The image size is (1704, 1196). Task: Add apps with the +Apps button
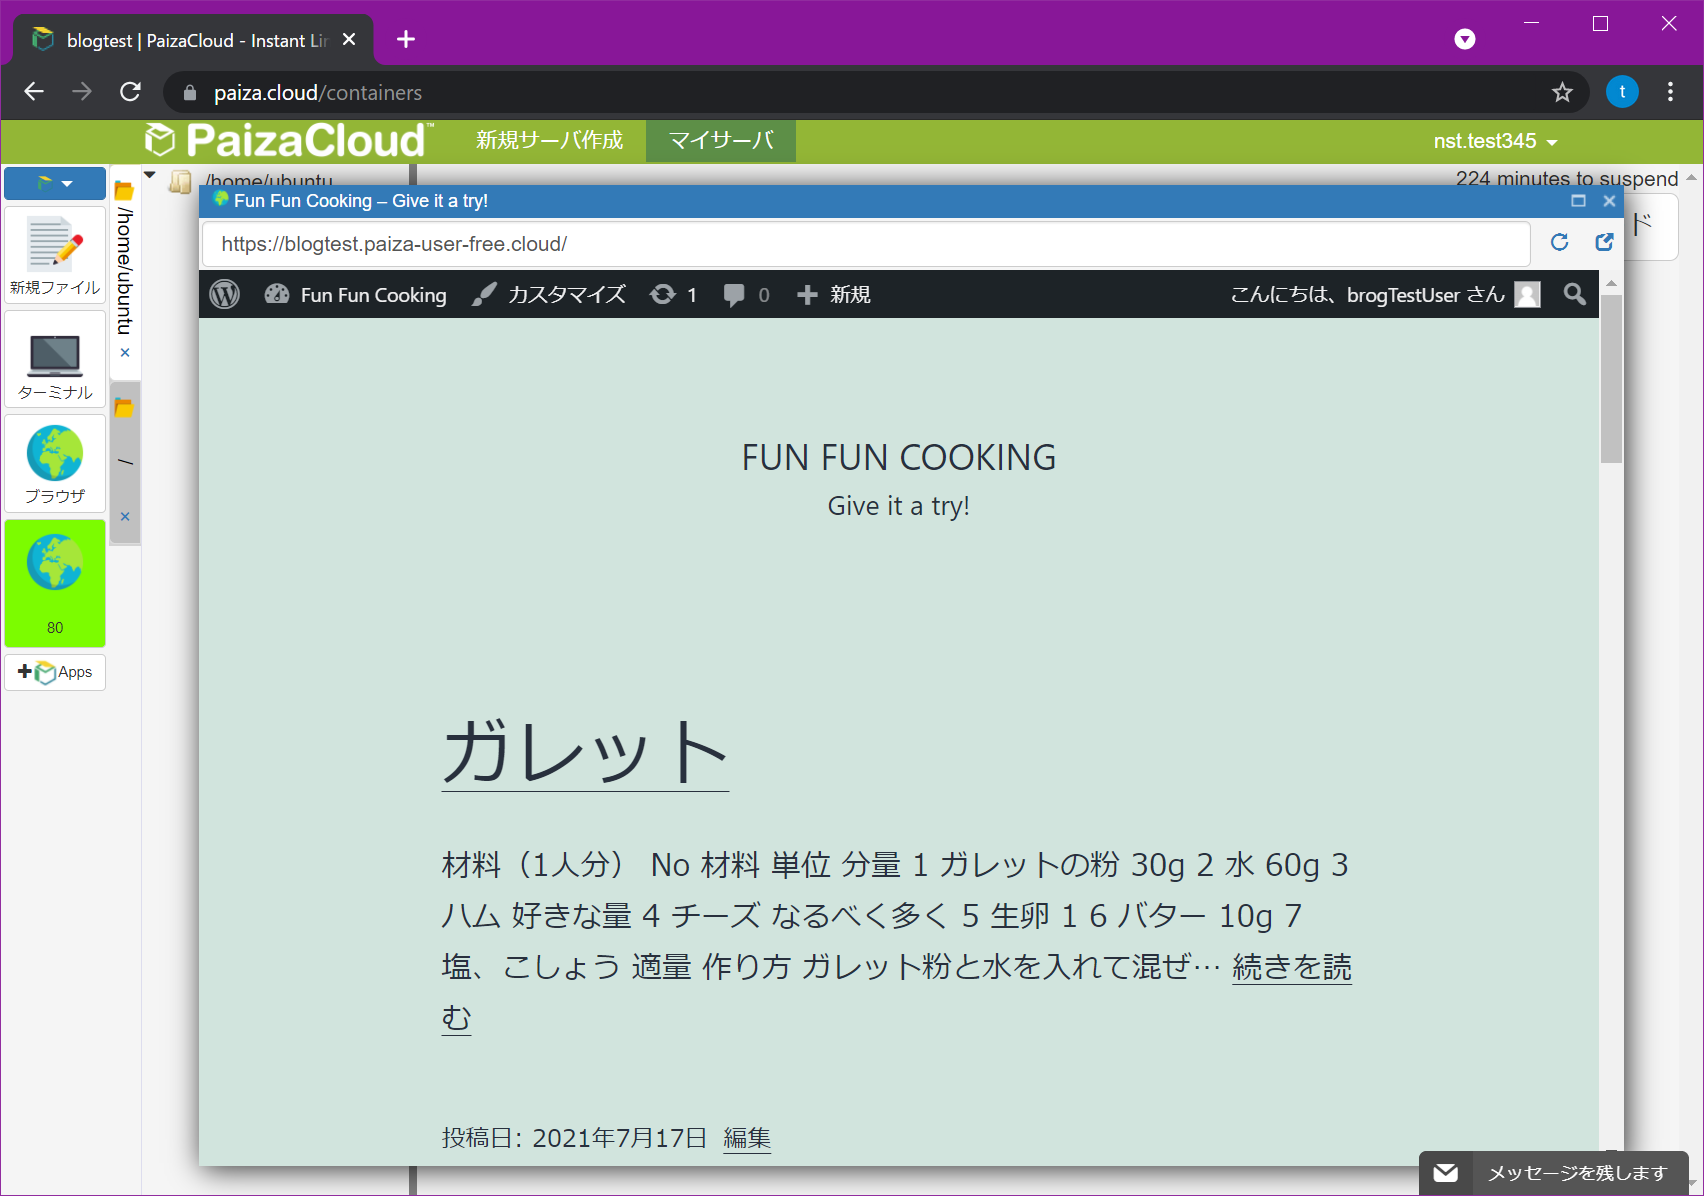(55, 672)
